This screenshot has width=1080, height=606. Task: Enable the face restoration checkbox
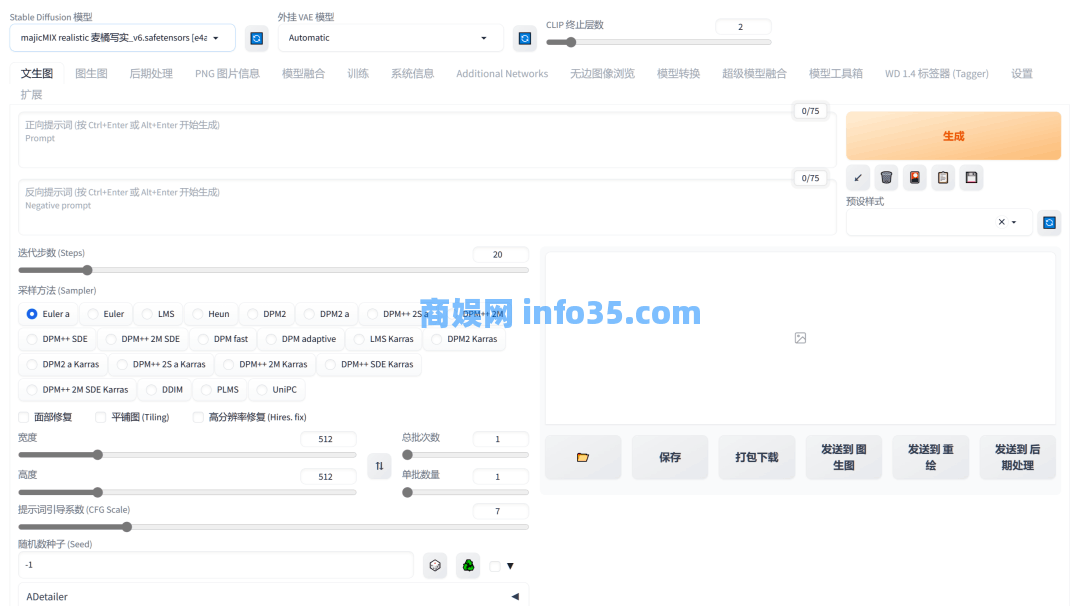[24, 417]
